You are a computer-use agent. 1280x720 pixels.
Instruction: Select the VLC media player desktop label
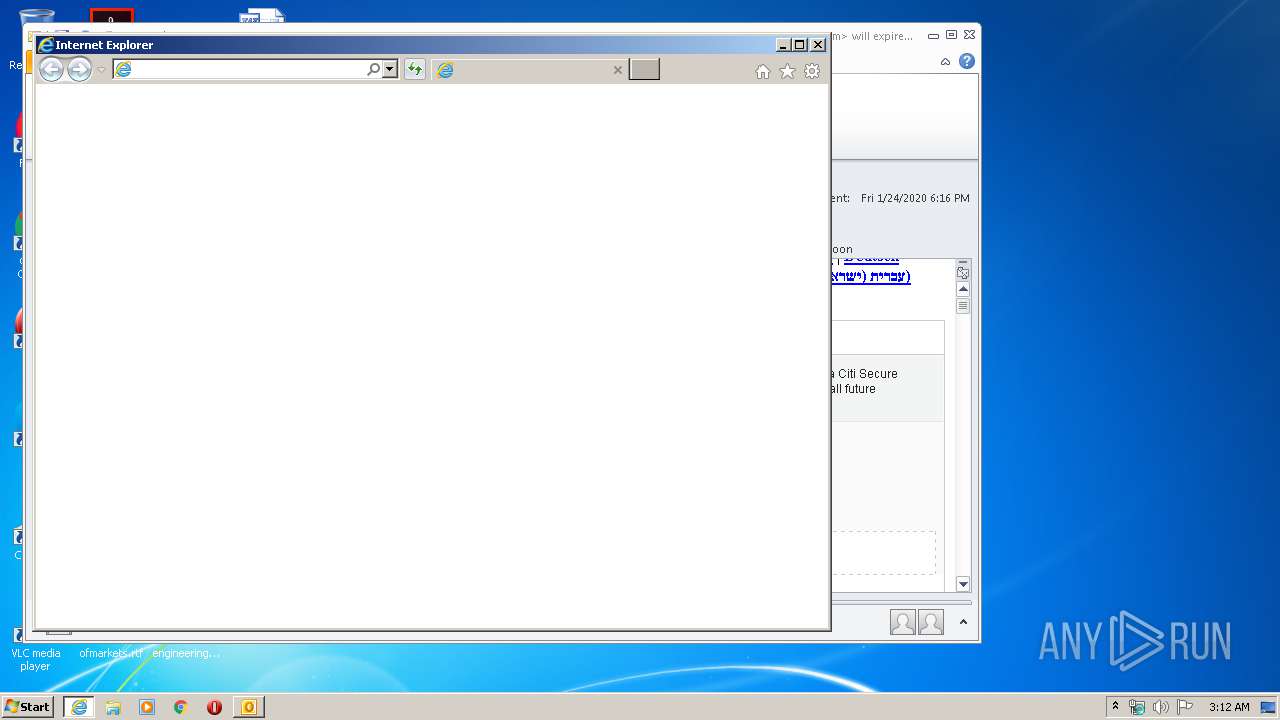click(x=35, y=660)
